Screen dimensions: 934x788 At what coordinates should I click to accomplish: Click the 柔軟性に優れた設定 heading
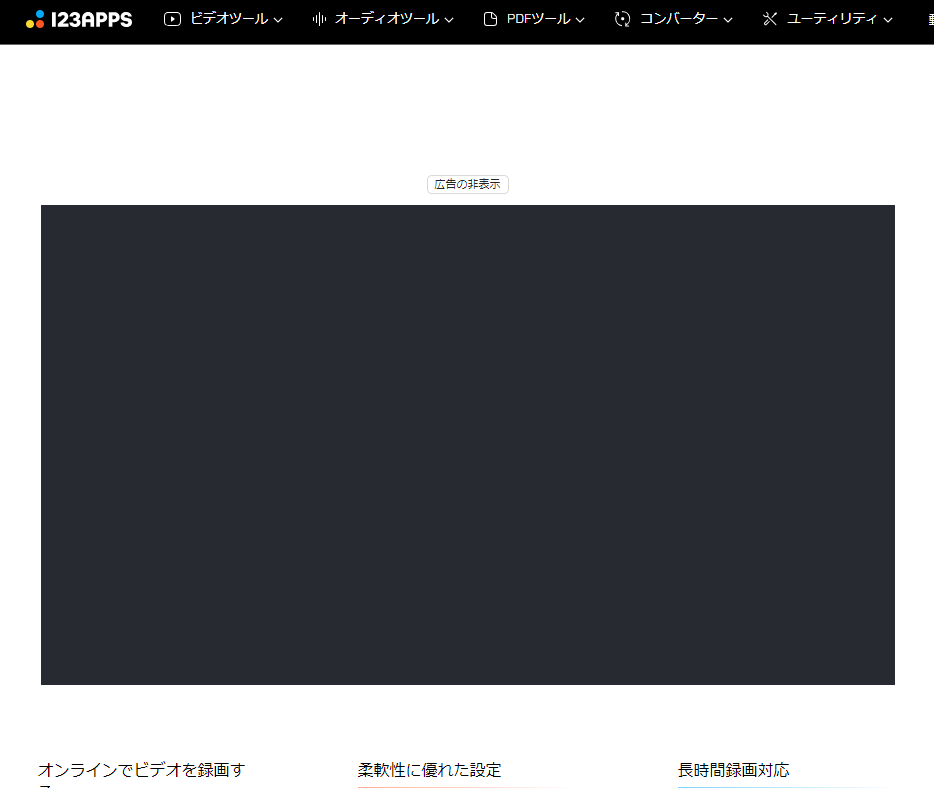click(430, 770)
